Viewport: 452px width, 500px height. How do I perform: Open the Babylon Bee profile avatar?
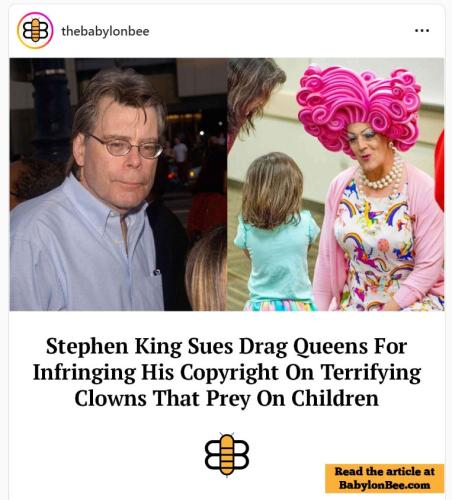(x=35, y=30)
